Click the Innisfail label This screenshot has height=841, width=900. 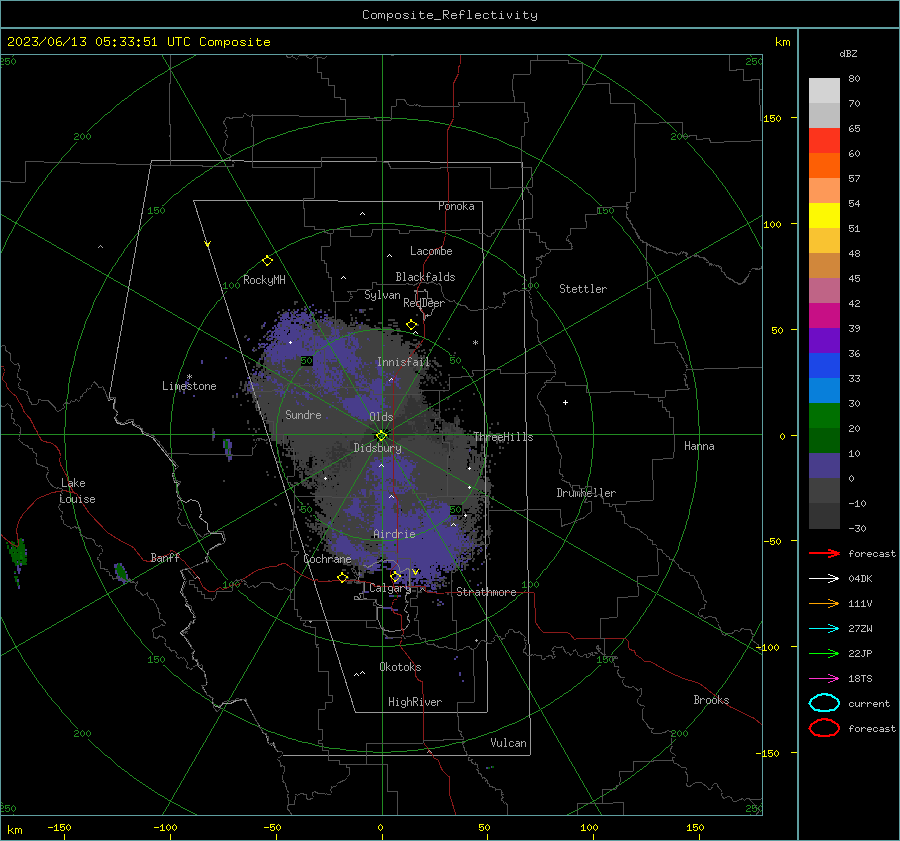point(403,362)
